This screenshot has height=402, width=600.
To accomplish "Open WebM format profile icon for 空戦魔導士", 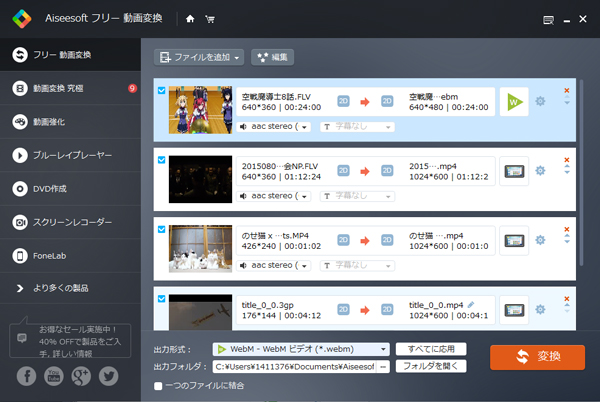I will (x=514, y=102).
